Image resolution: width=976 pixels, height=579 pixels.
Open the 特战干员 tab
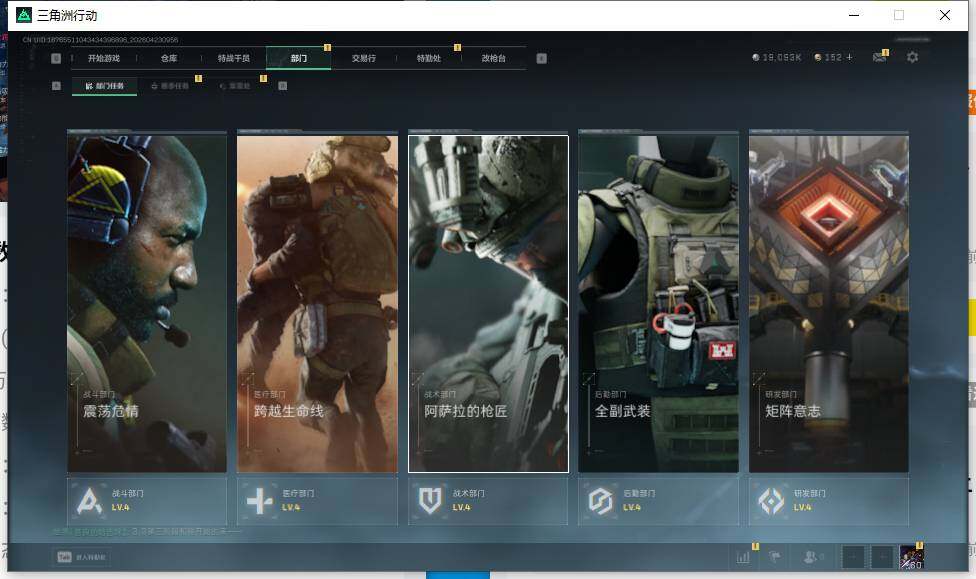pyautogui.click(x=233, y=58)
